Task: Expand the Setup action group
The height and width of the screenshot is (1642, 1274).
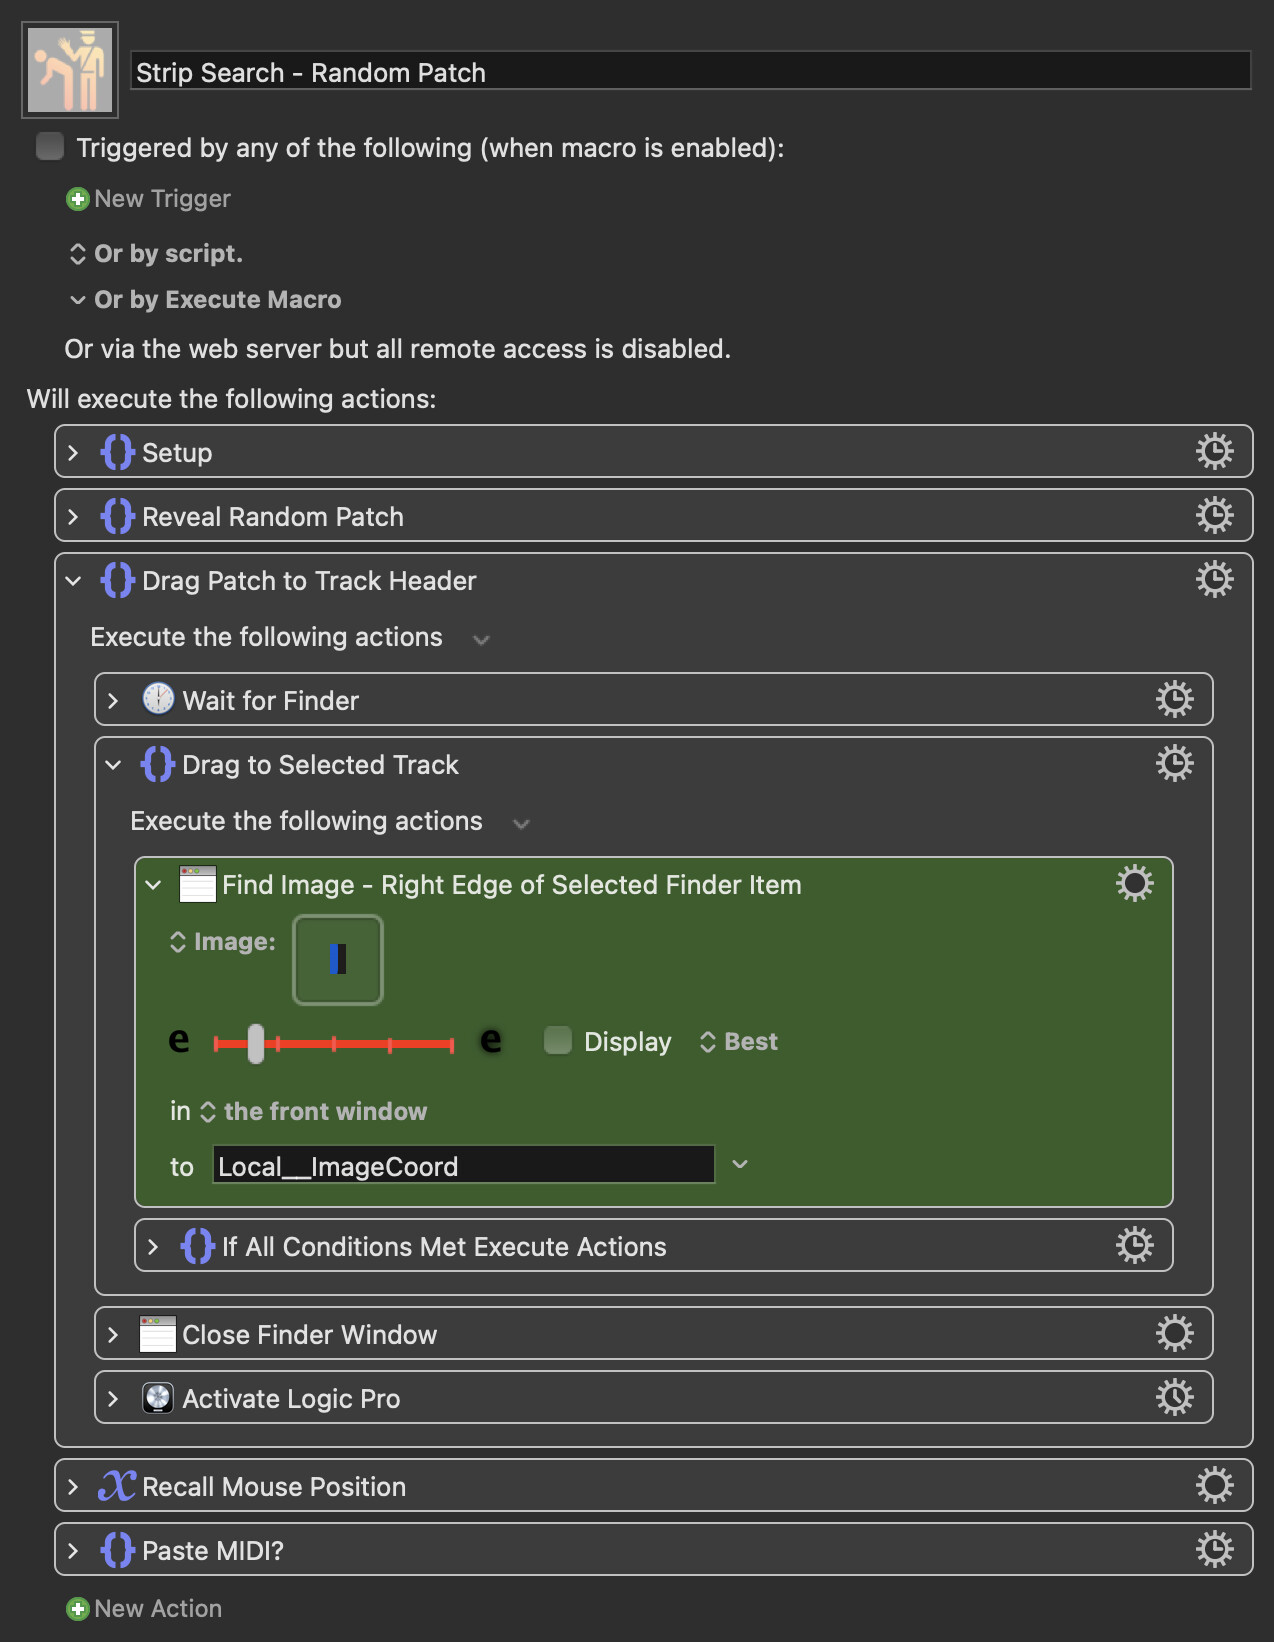Action: [x=73, y=453]
